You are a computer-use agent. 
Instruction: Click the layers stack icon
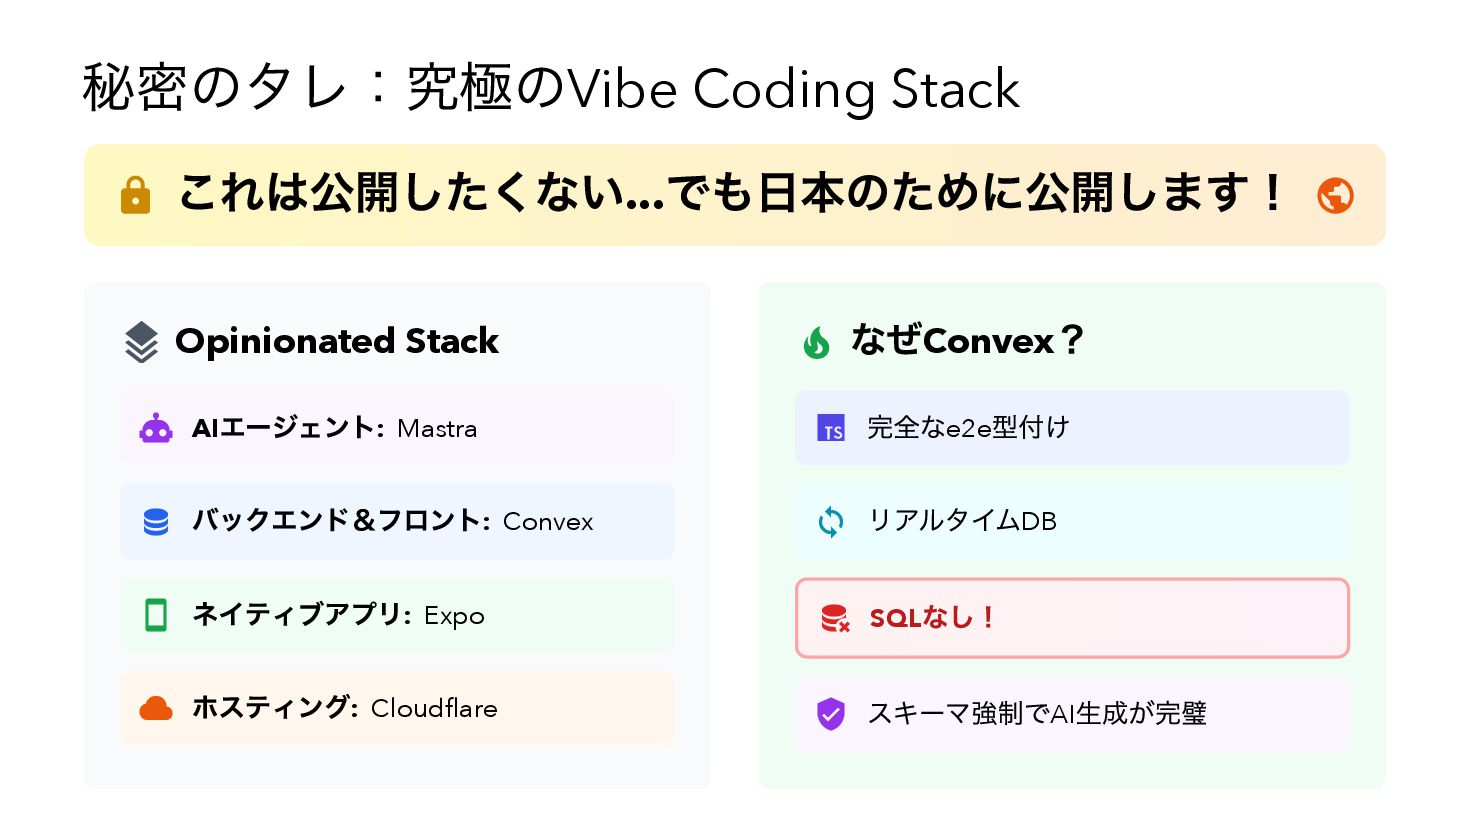click(x=141, y=342)
